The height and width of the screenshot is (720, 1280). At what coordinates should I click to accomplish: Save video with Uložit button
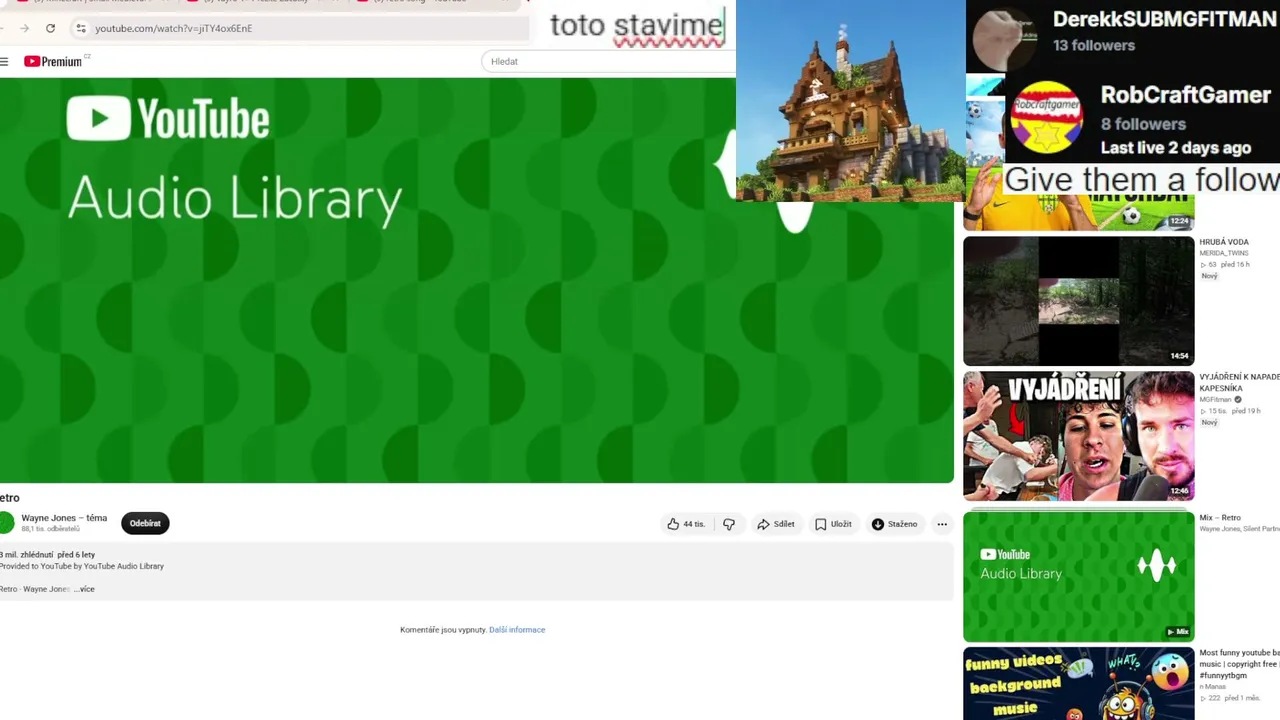pyautogui.click(x=833, y=524)
